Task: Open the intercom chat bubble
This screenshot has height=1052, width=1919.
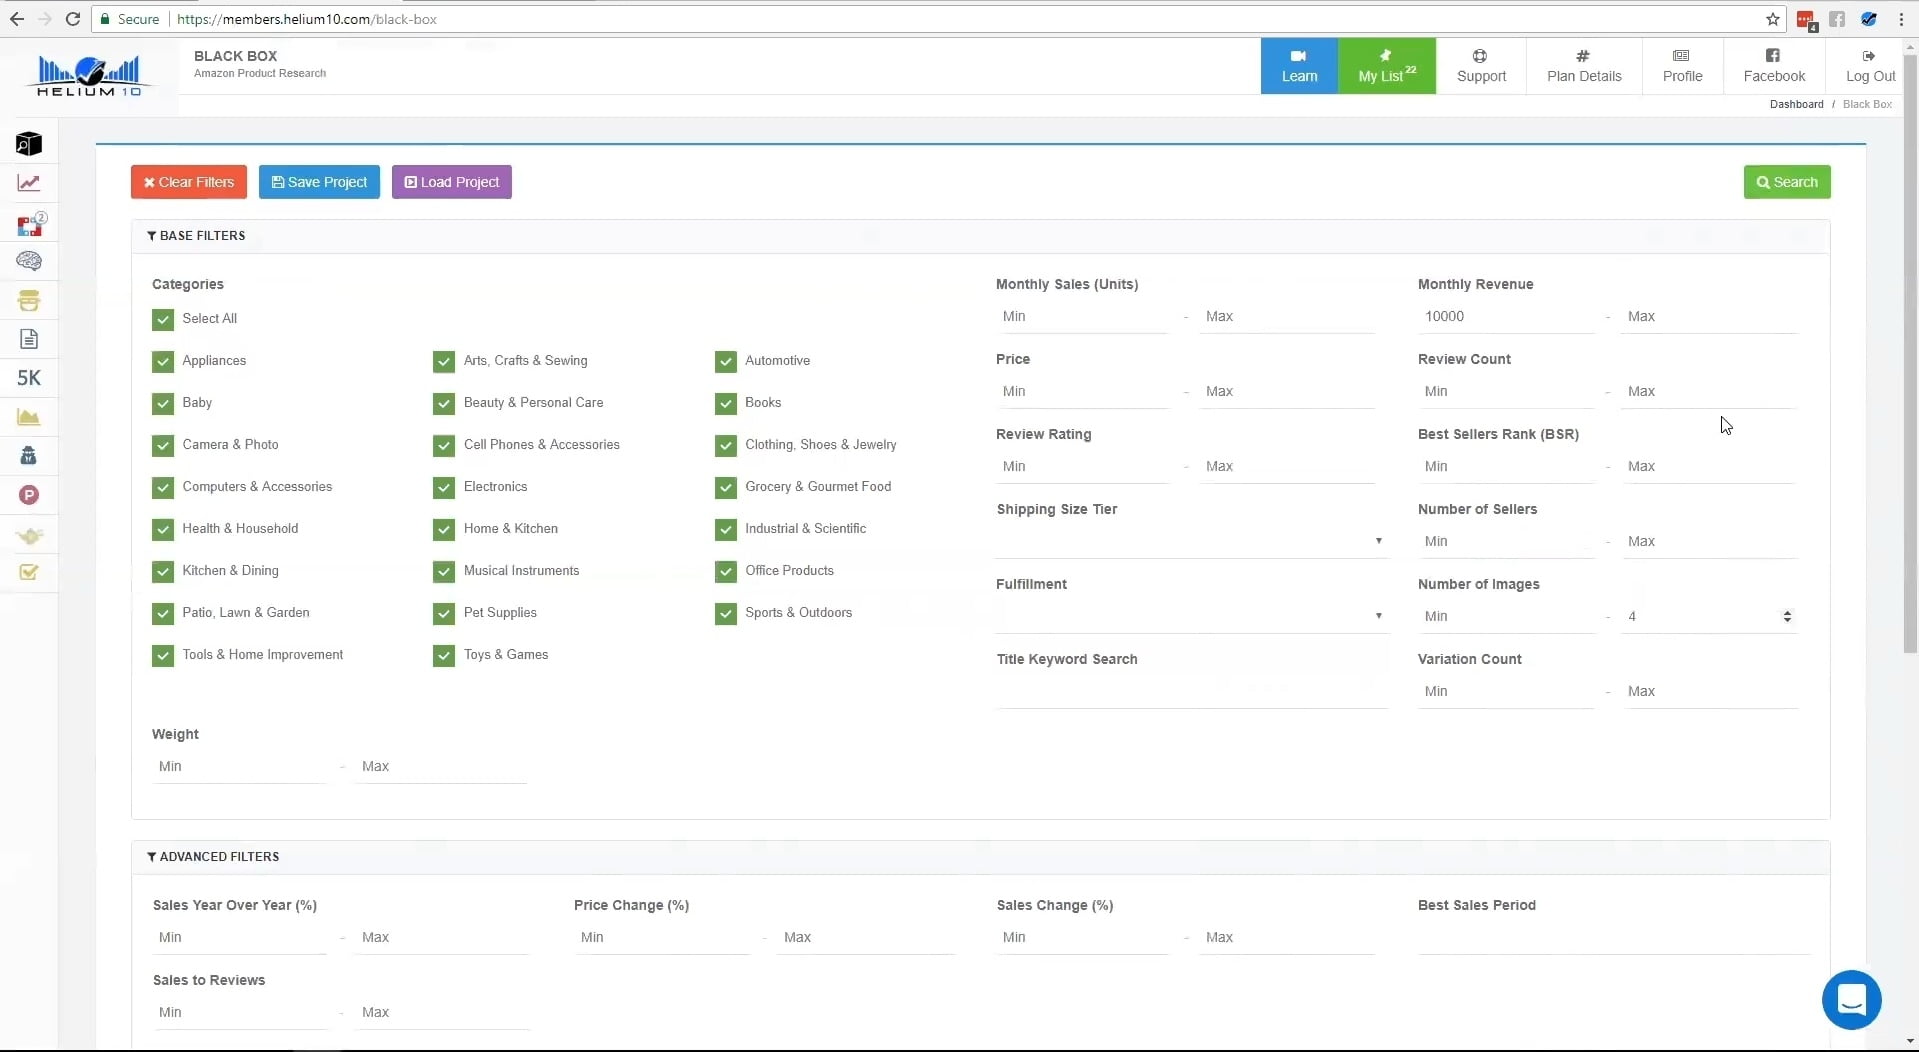Action: click(1851, 999)
